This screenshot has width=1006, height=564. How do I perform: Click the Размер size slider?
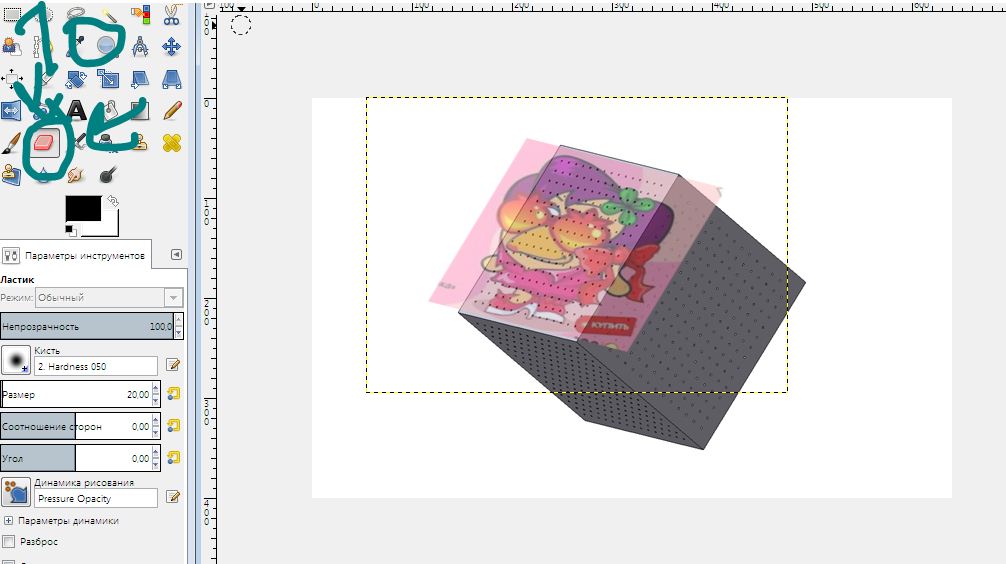pos(76,394)
